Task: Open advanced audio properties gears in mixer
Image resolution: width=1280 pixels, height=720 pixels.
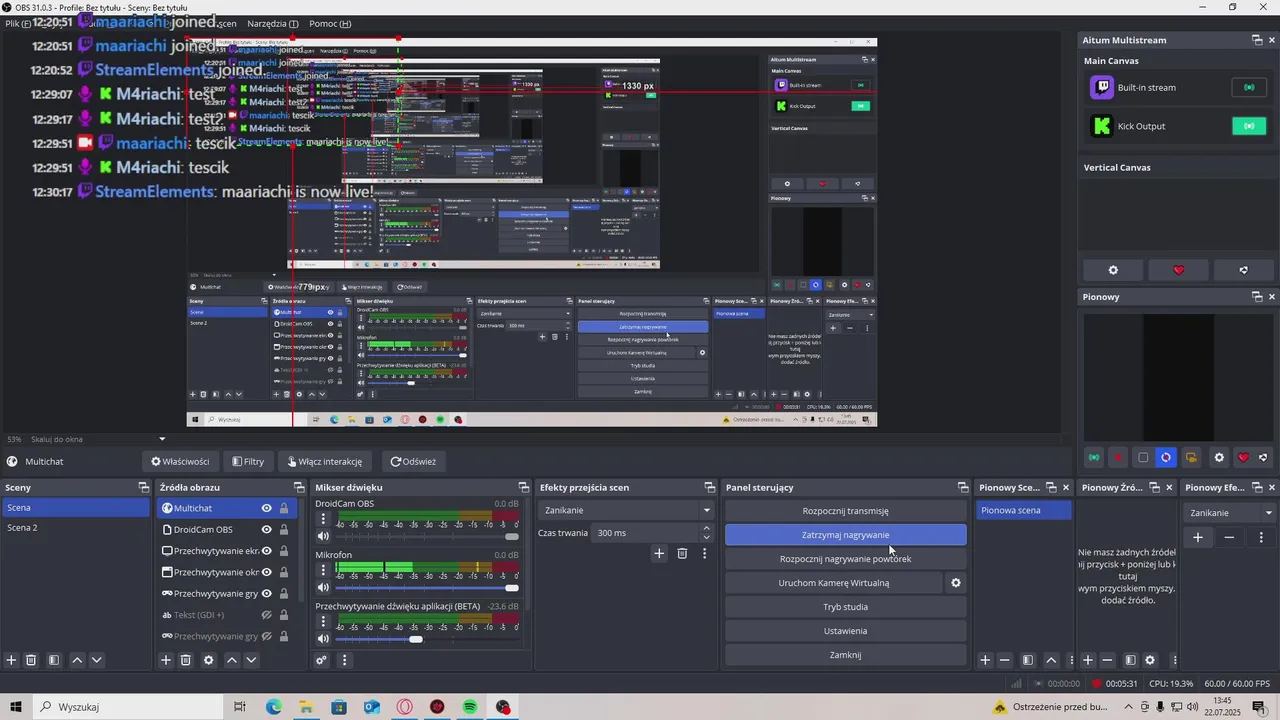Action: click(321, 660)
